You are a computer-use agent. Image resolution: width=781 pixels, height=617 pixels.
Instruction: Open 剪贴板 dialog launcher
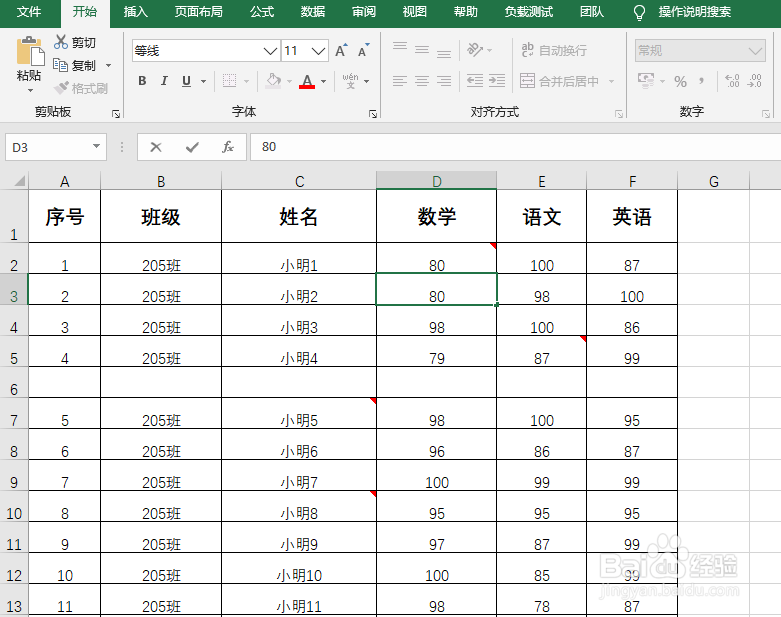116,114
